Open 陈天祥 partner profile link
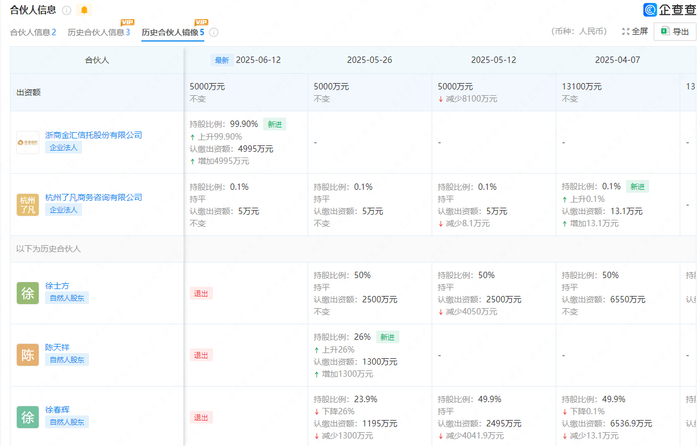Screen dimensions: 700x446 [58, 346]
